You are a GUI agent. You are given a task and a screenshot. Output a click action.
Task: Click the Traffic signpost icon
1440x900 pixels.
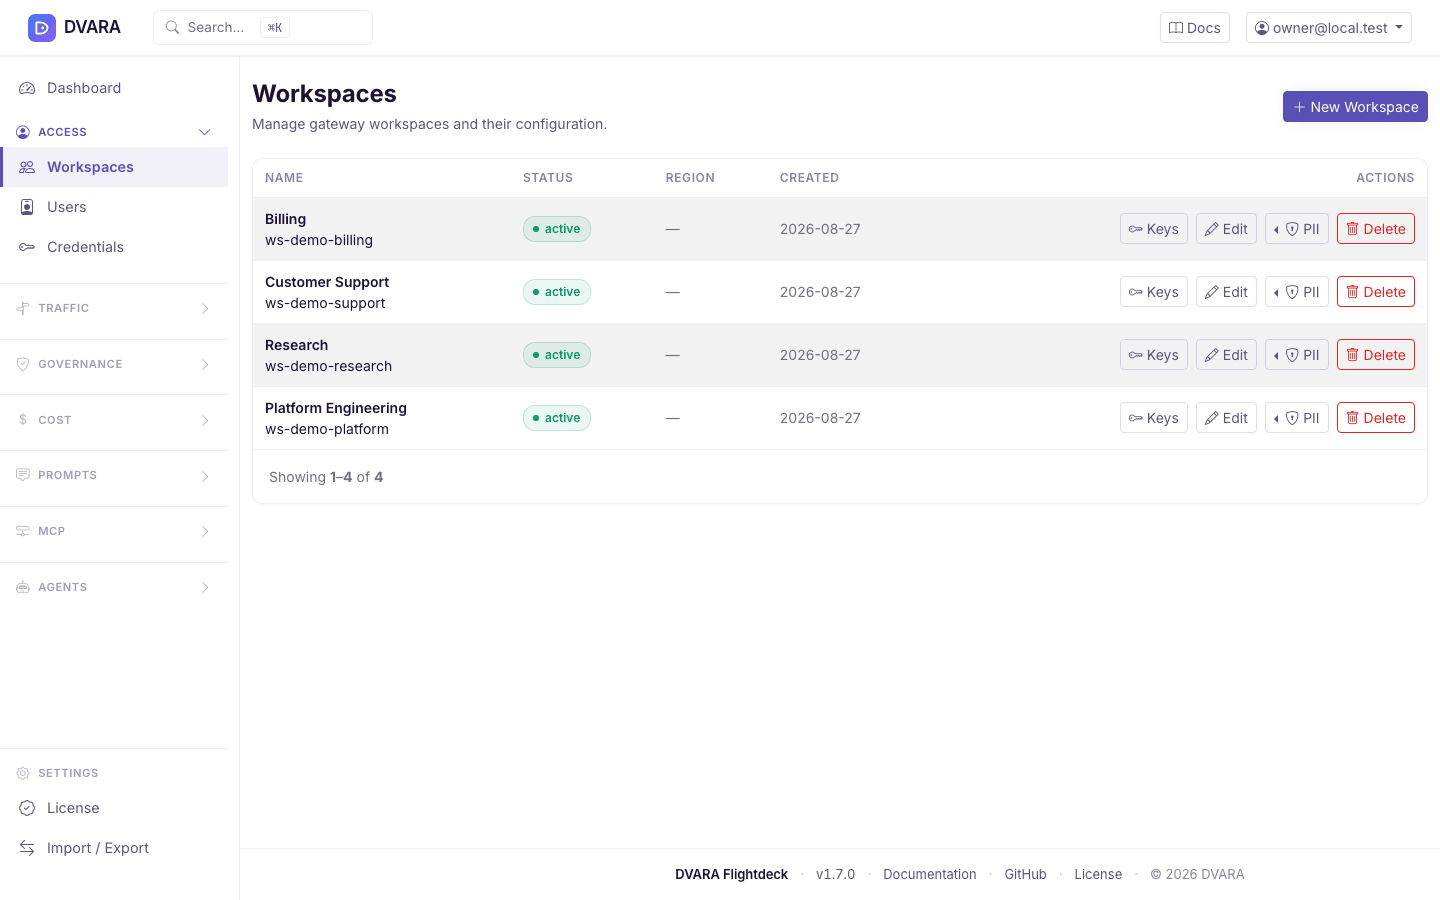[23, 308]
